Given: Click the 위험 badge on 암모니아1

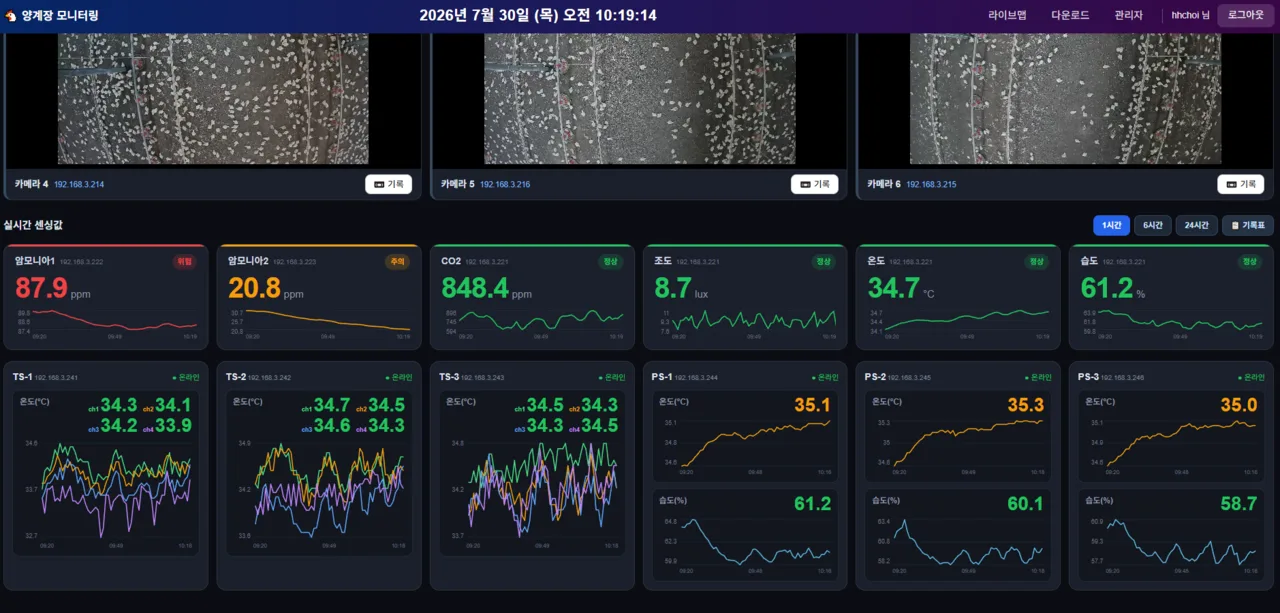Looking at the screenshot, I should pos(185,262).
